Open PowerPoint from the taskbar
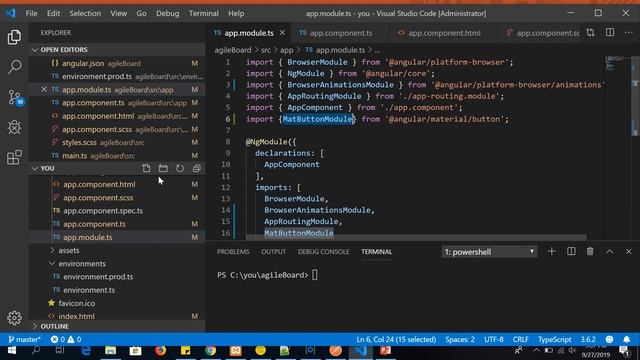640x360 pixels. [x=385, y=351]
